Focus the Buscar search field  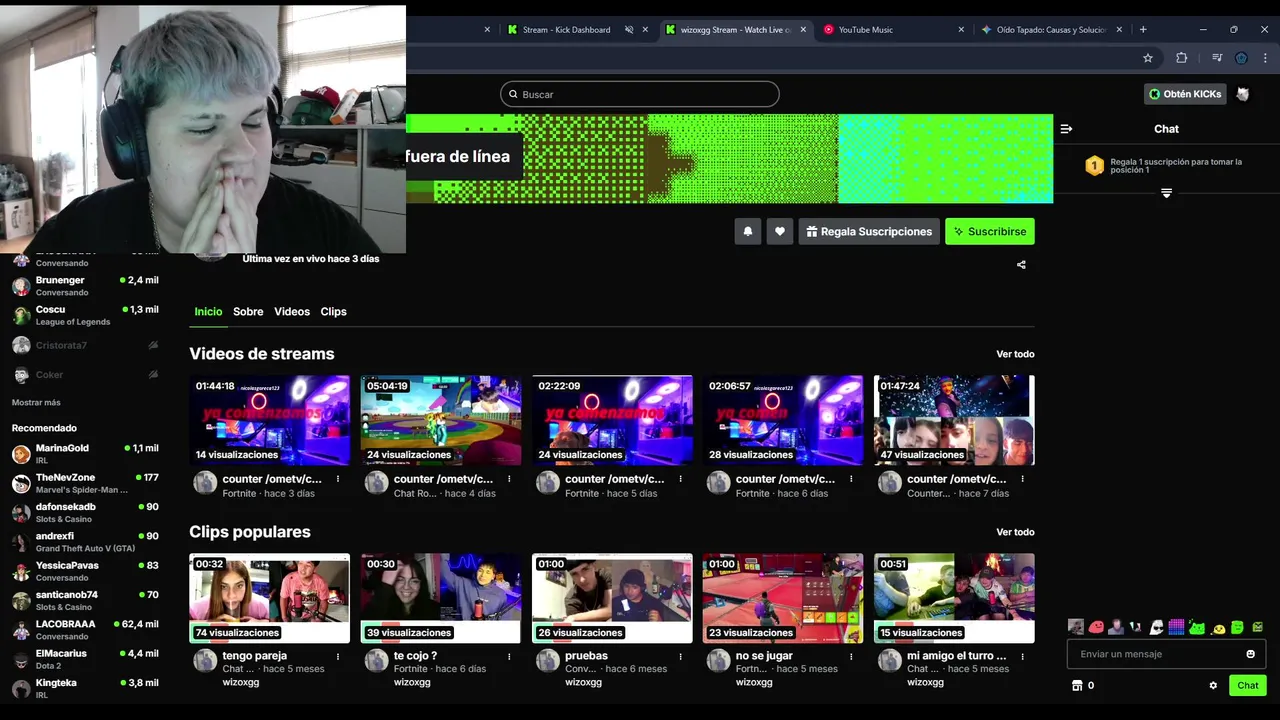tap(640, 94)
